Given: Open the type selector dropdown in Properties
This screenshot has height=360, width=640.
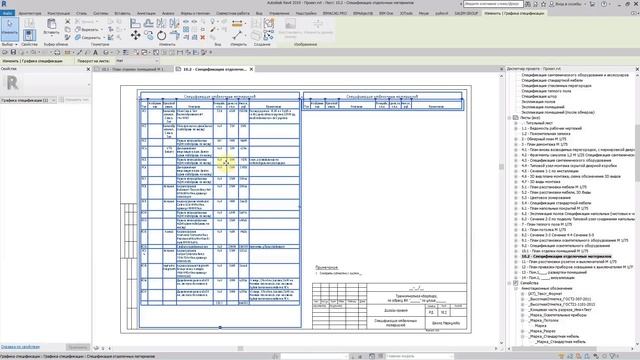Looking at the screenshot, I should [89, 84].
